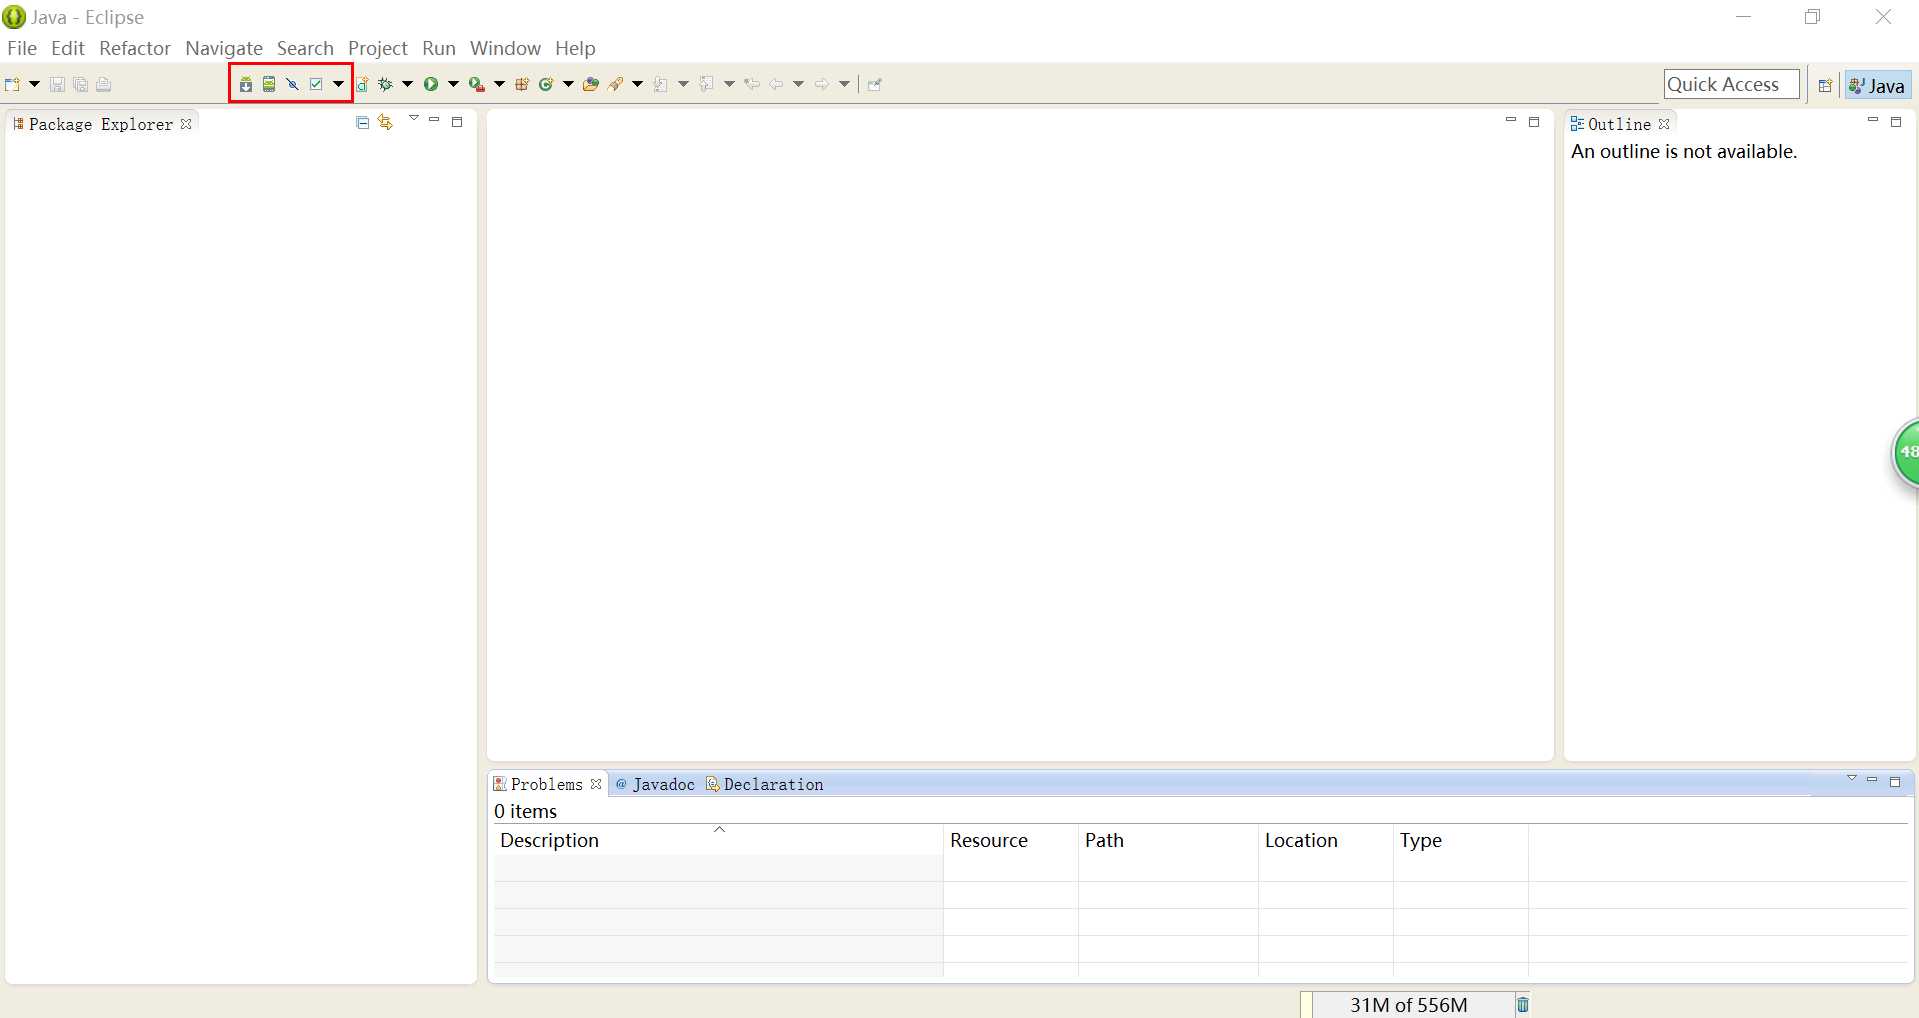Viewport: 1919px width, 1018px height.
Task: Click the heap status 31M of 556M
Action: (x=1408, y=1005)
